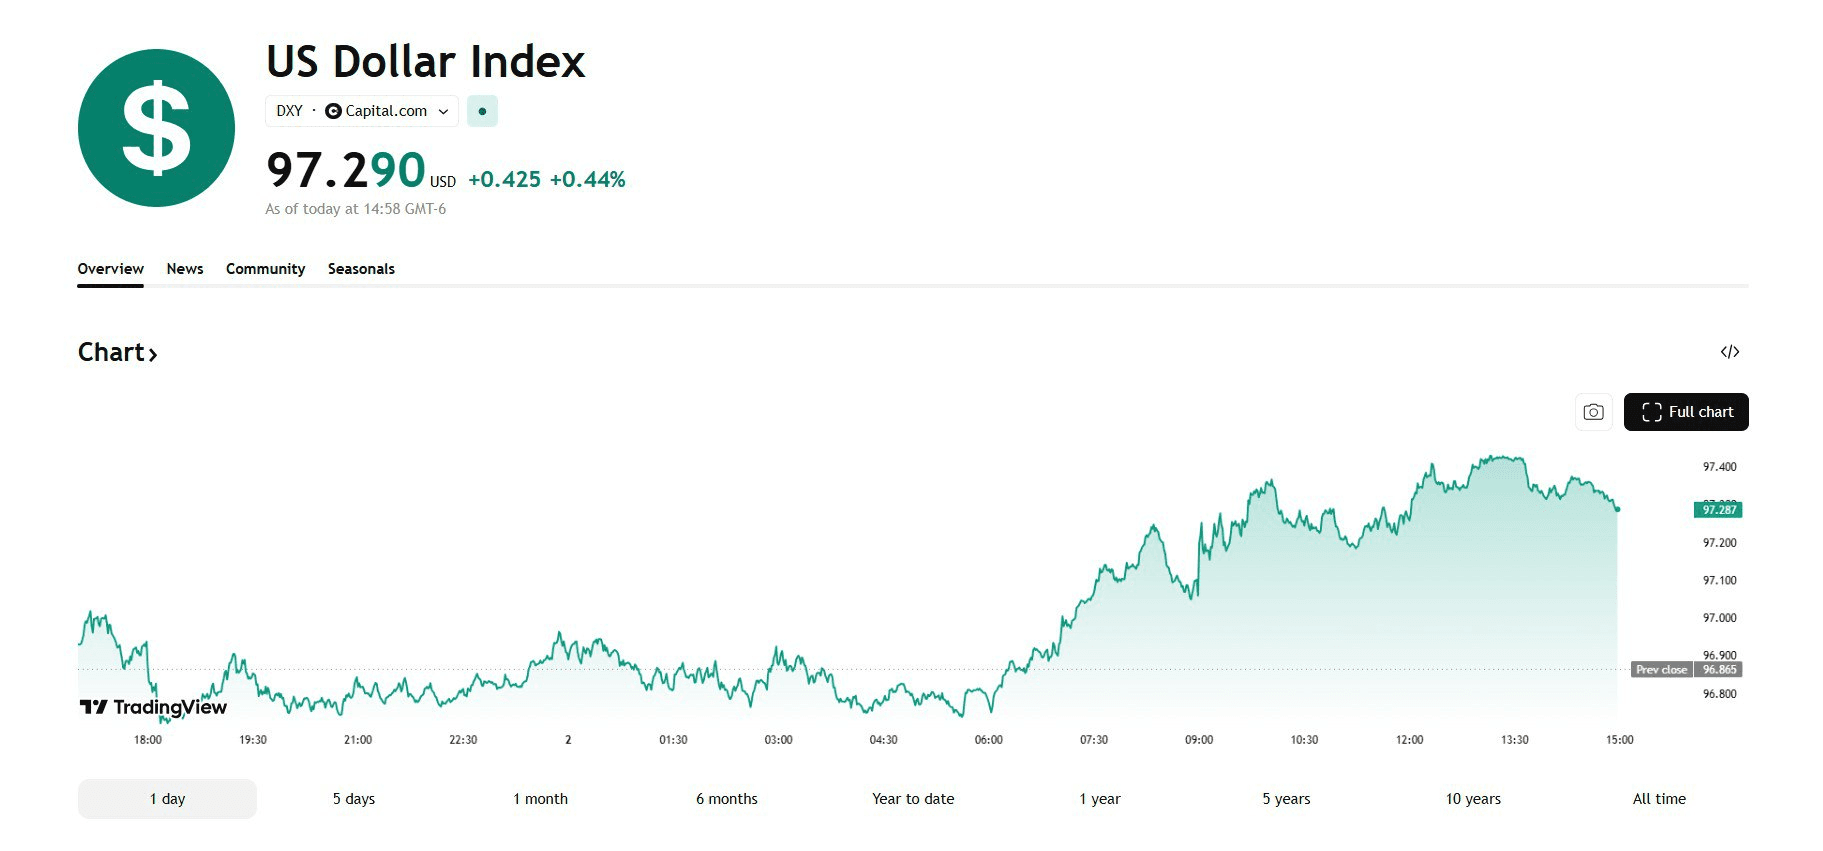Image resolution: width=1823 pixels, height=851 pixels.
Task: Choose the 1 month range
Action: click(540, 799)
